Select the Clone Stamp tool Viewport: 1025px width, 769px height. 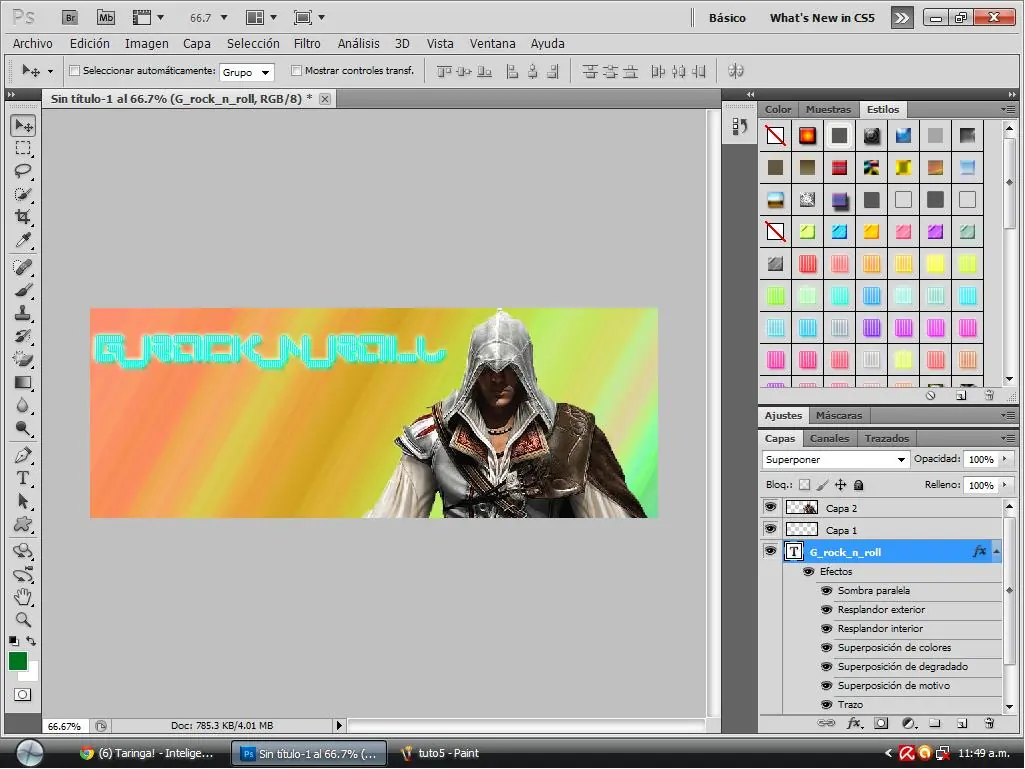pyautogui.click(x=24, y=313)
